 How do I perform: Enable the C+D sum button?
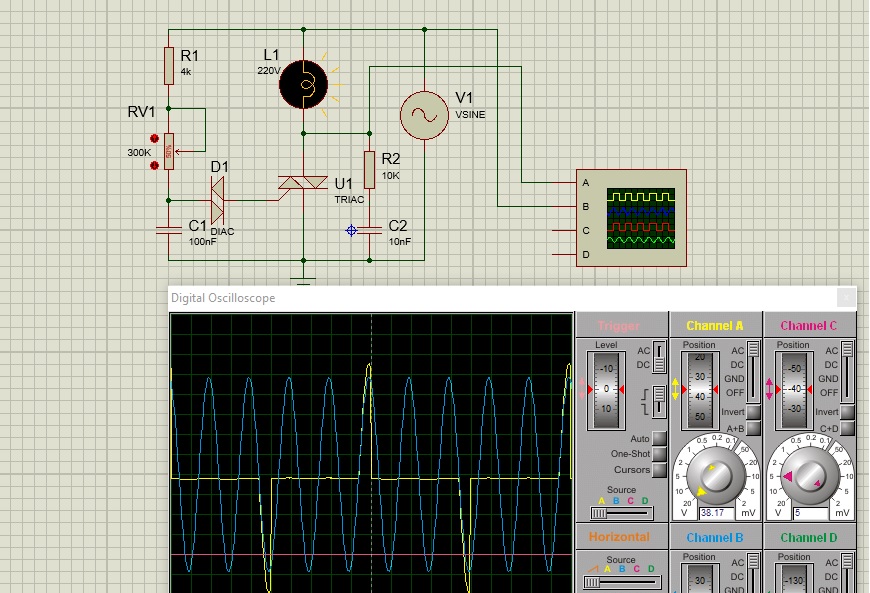[846, 429]
